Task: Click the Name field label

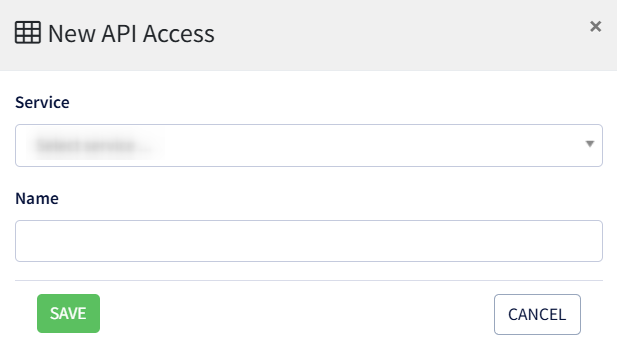Action: pyautogui.click(x=37, y=198)
